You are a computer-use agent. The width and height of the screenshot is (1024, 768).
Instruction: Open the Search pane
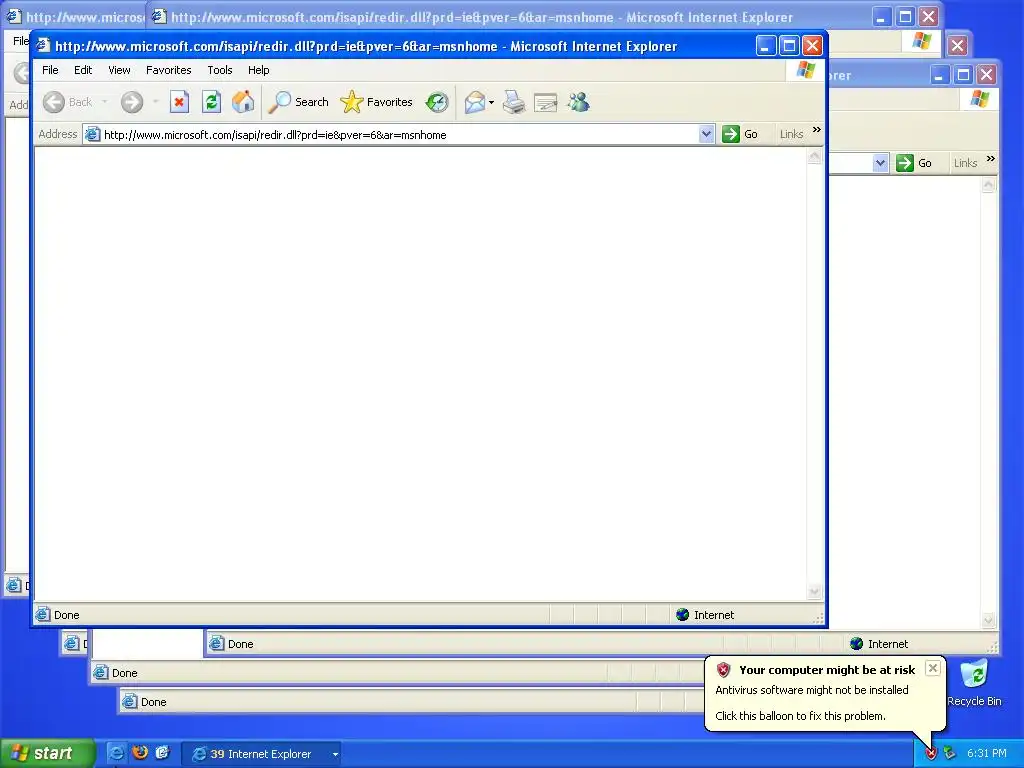coord(299,102)
